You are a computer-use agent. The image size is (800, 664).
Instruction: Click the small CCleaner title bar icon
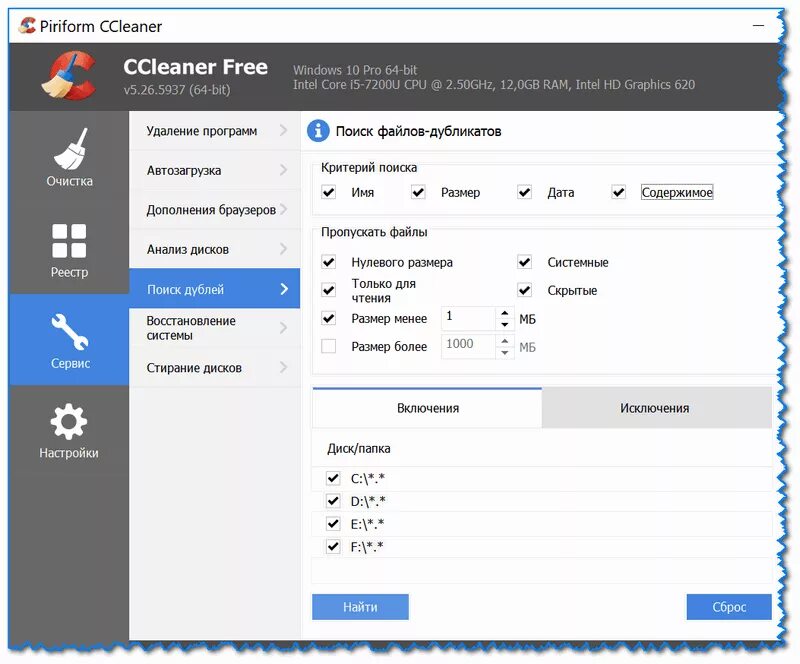point(27,26)
